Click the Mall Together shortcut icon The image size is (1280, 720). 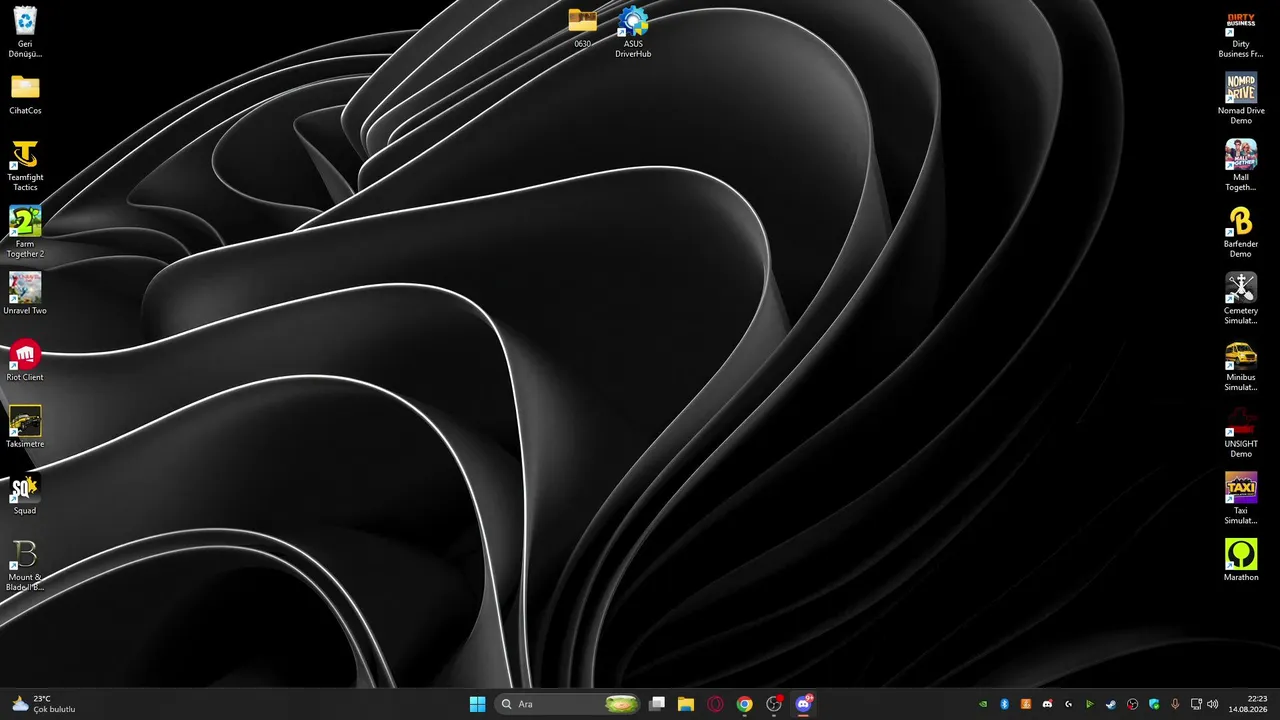coord(1241,165)
